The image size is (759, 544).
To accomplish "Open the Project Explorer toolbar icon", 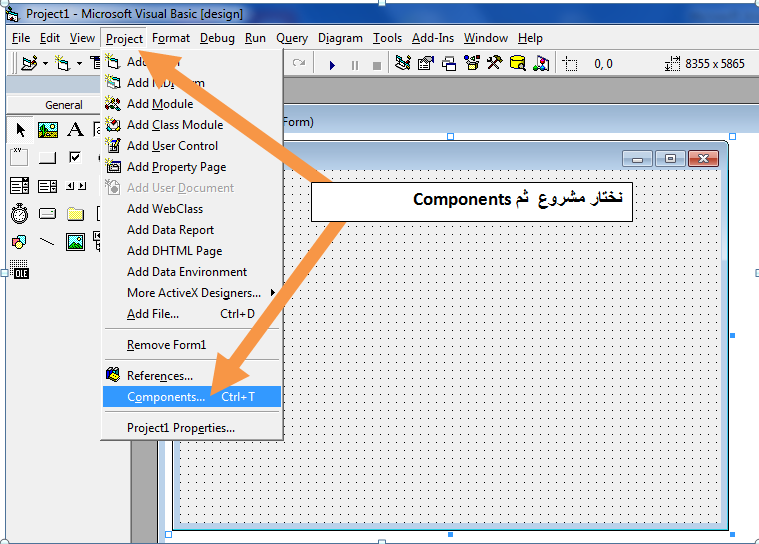I will click(x=403, y=63).
